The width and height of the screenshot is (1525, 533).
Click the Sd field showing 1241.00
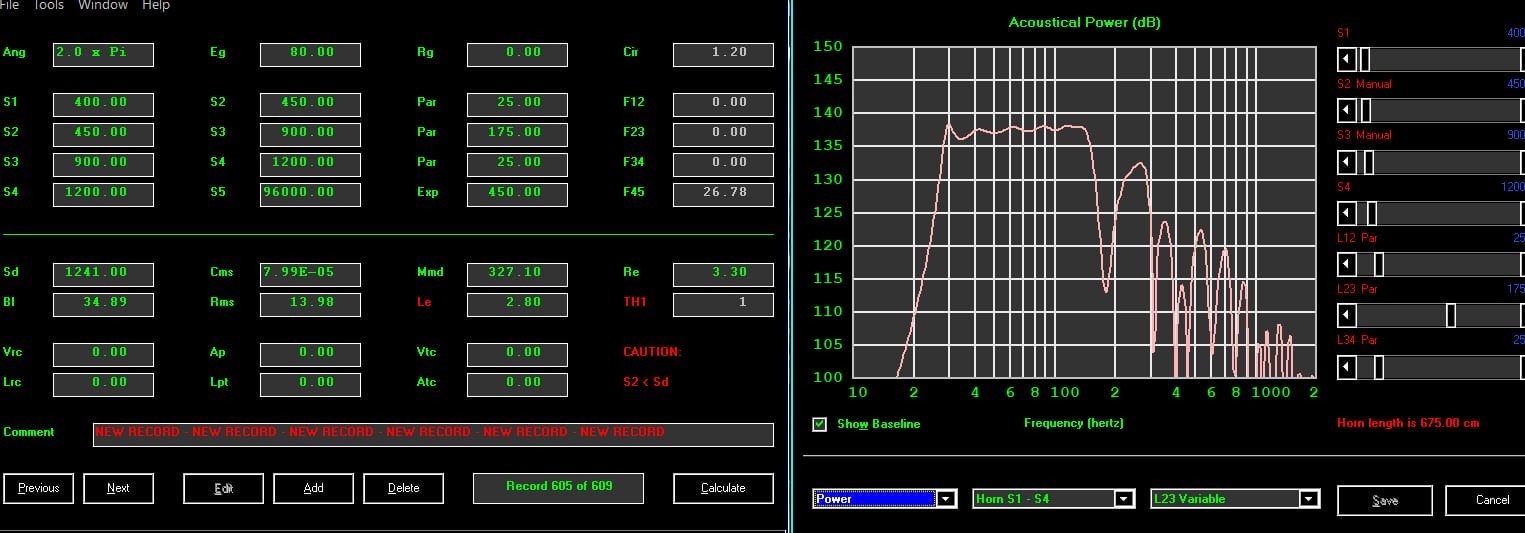click(103, 274)
